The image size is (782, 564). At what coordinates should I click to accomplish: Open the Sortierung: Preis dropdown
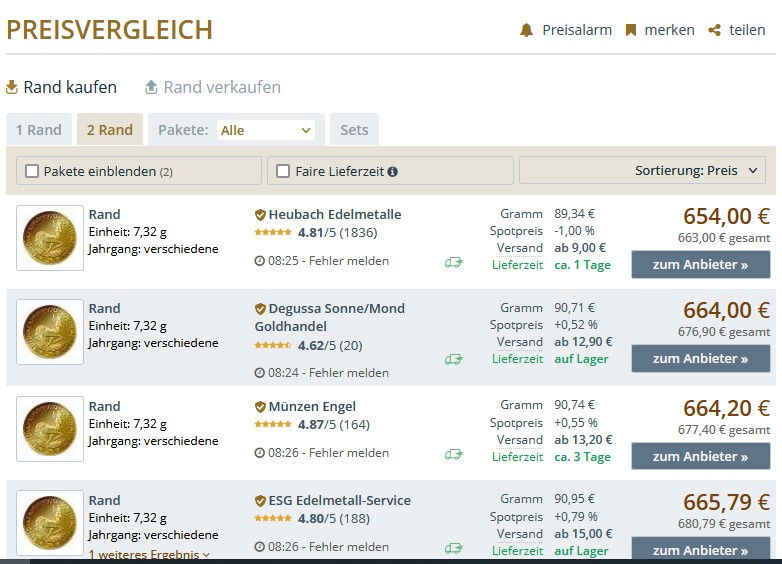(x=642, y=170)
